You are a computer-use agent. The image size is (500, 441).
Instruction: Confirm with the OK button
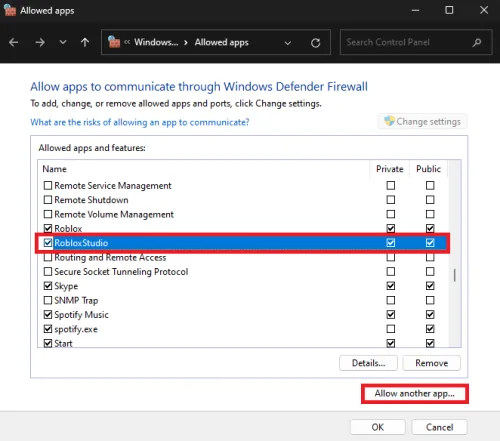(378, 427)
